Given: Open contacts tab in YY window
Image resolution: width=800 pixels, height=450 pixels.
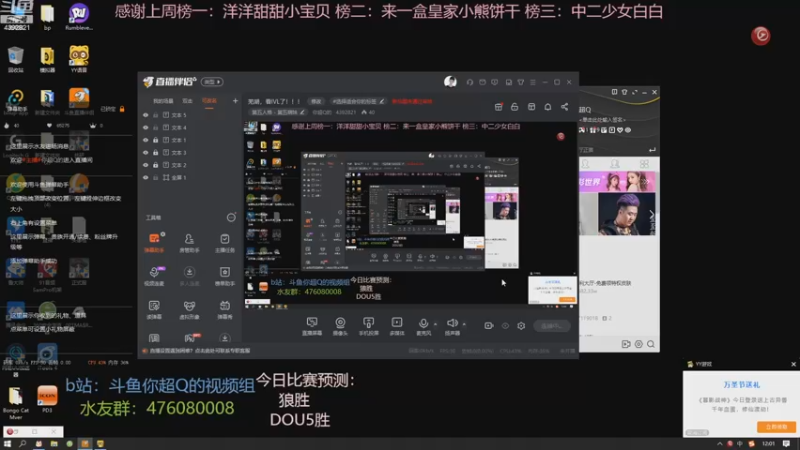Looking at the screenshot, I should point(586,164).
